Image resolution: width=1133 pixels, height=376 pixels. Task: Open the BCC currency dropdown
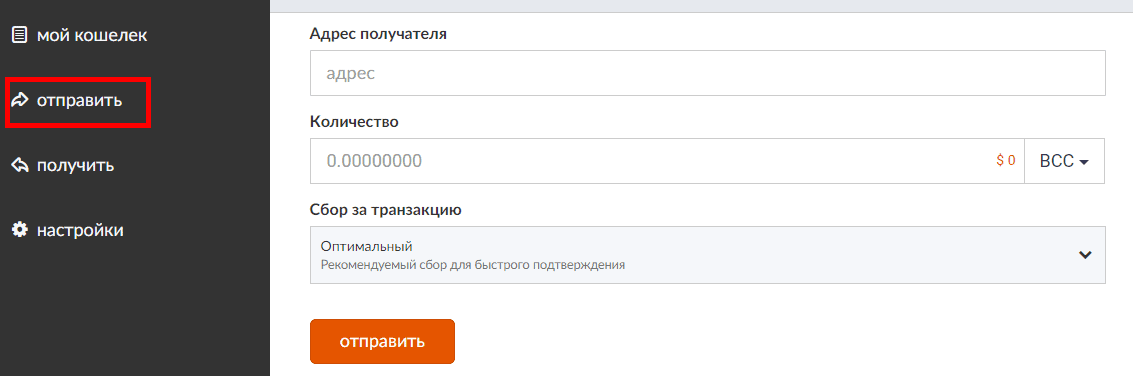[x=1064, y=161]
